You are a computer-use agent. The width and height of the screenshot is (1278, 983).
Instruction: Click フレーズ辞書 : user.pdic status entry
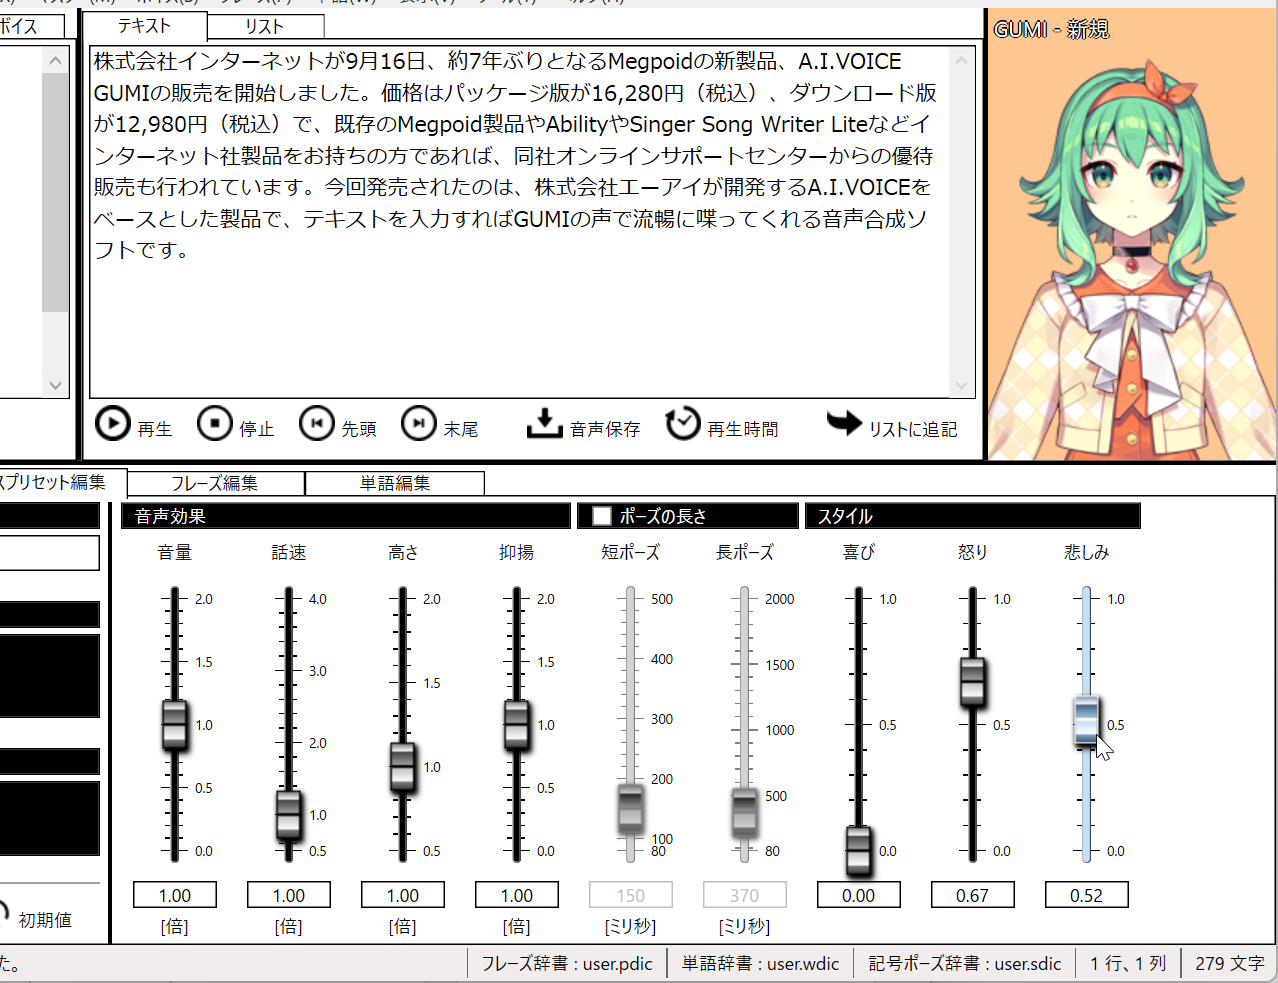567,963
